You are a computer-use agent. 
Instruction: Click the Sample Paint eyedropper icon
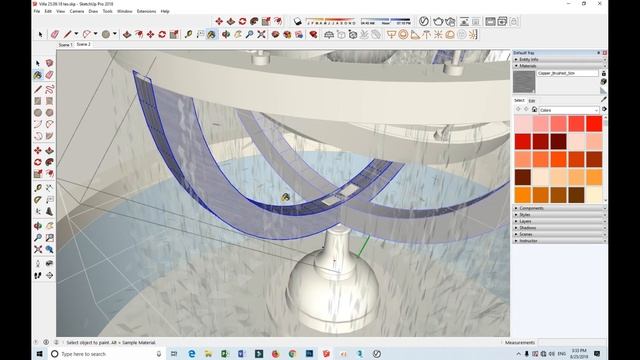(x=604, y=99)
